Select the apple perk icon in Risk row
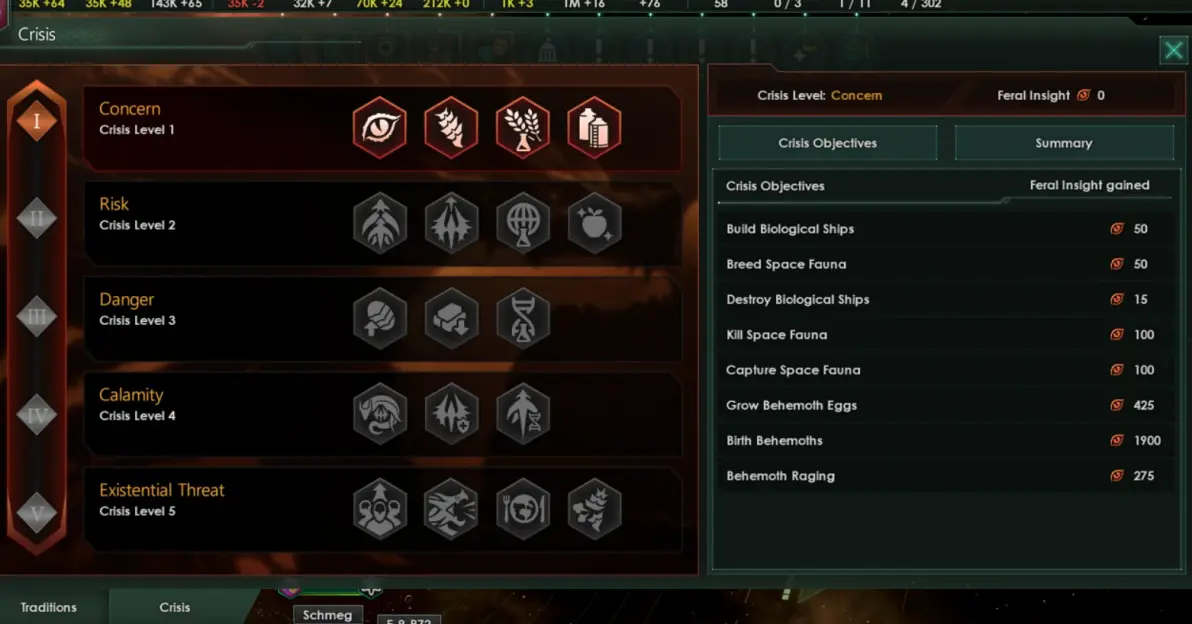Screen dimensions: 1192x624 [x=594, y=223]
